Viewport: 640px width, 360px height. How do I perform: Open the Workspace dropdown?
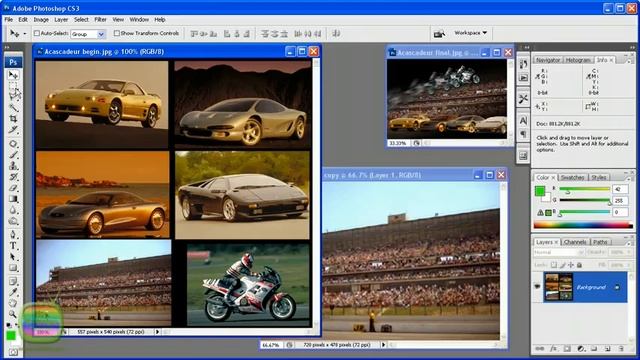pyautogui.click(x=470, y=33)
